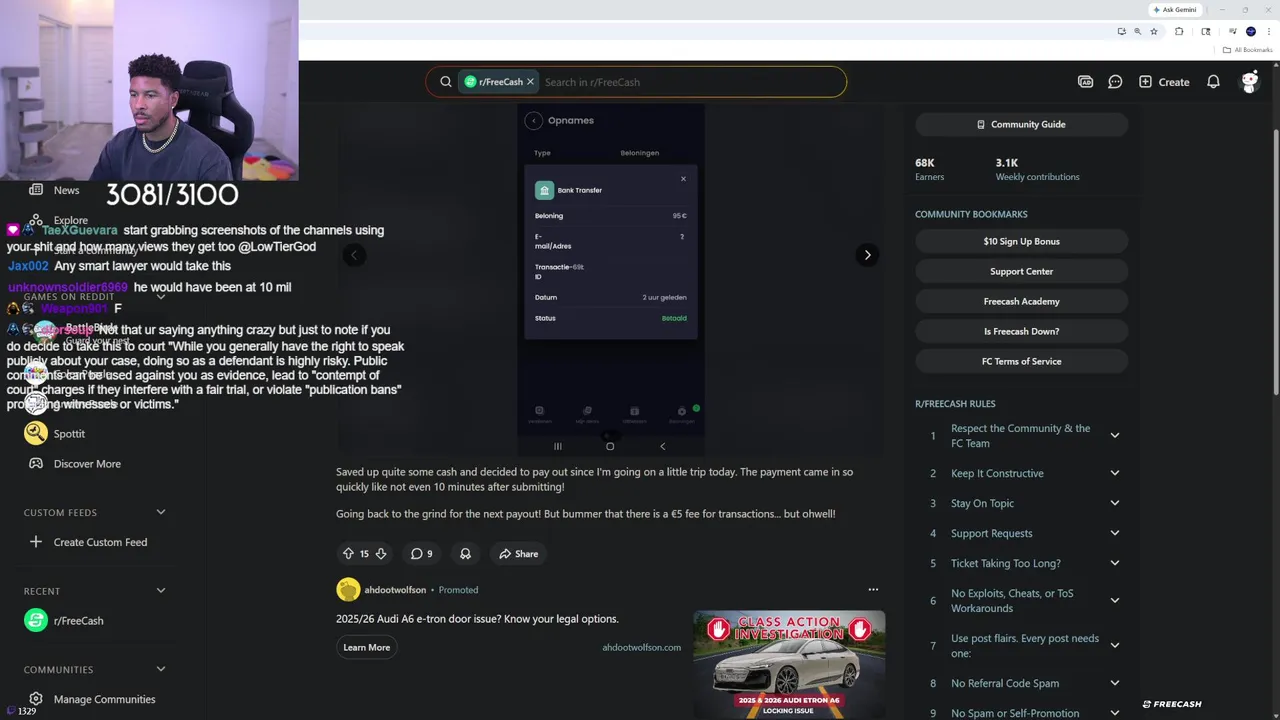1280x720 pixels.
Task: Open the Is Freecash Down? bookmark
Action: (1021, 331)
